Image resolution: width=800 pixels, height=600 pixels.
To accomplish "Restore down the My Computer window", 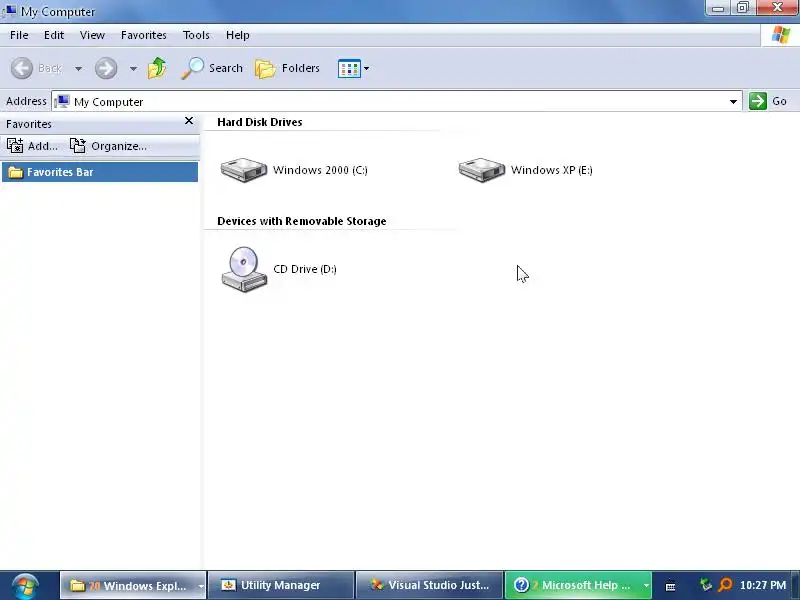I will pos(743,8).
